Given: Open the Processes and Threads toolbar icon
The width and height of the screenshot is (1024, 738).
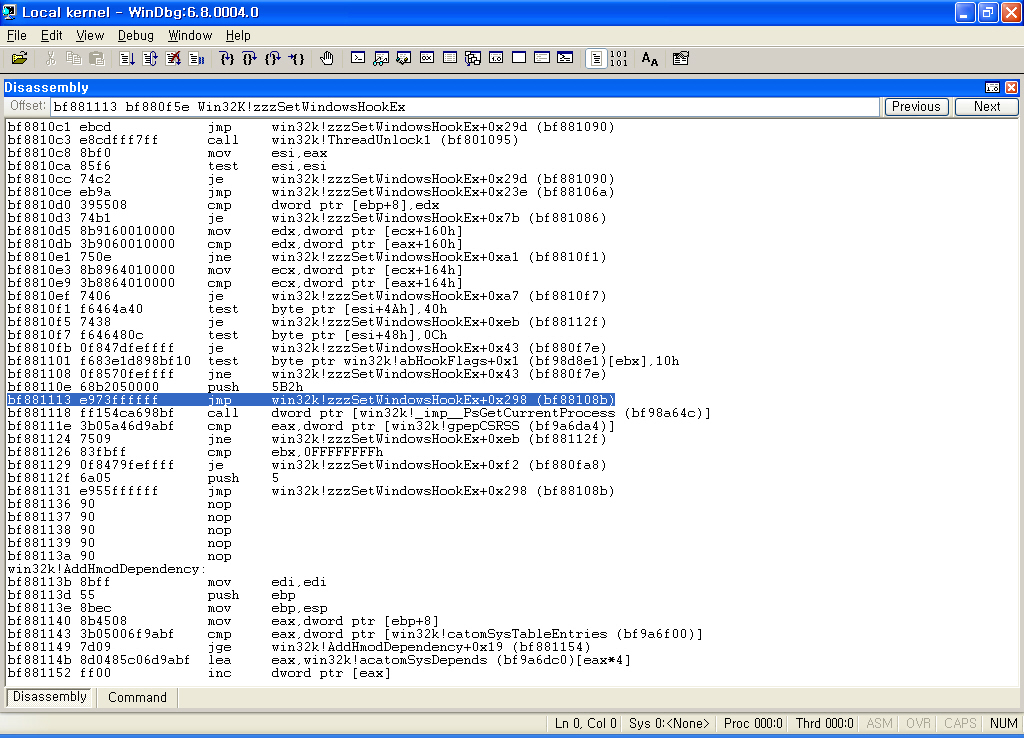Looking at the screenshot, I should click(x=542, y=59).
